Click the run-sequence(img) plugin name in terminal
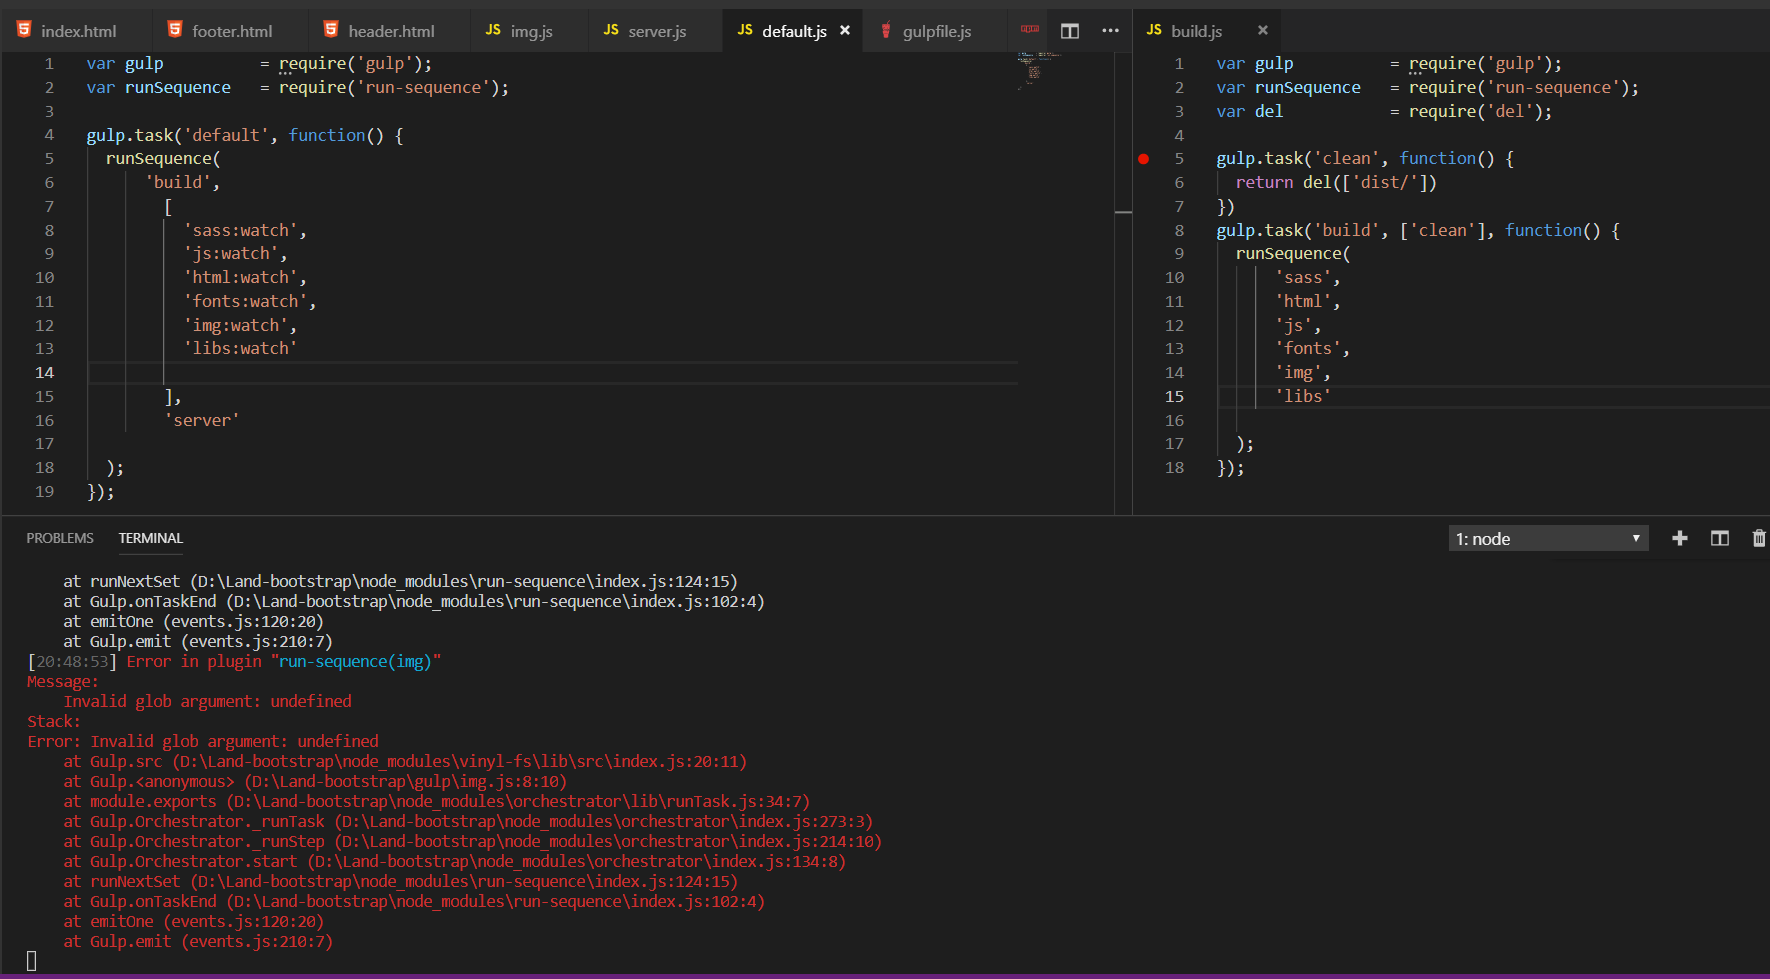 356,662
